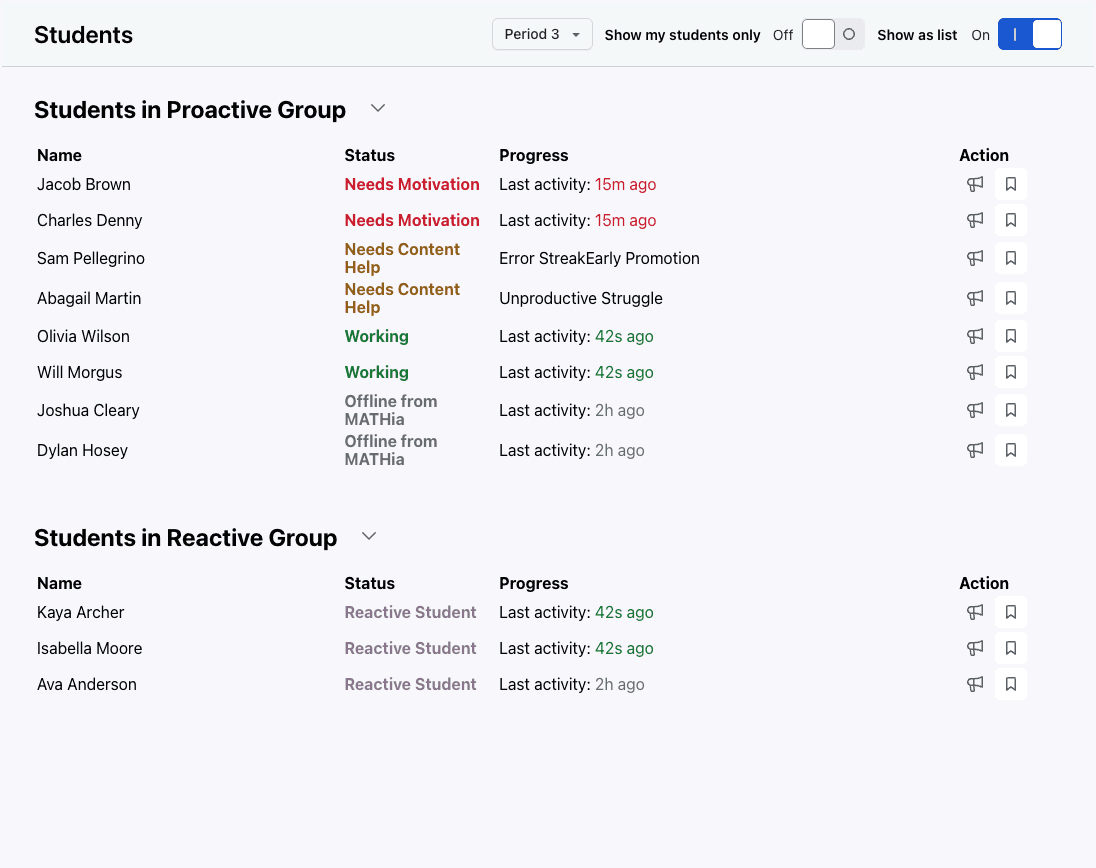This screenshot has height=868, width=1096.
Task: Click Reactive Student status for Isabella Moore
Action: 410,649
